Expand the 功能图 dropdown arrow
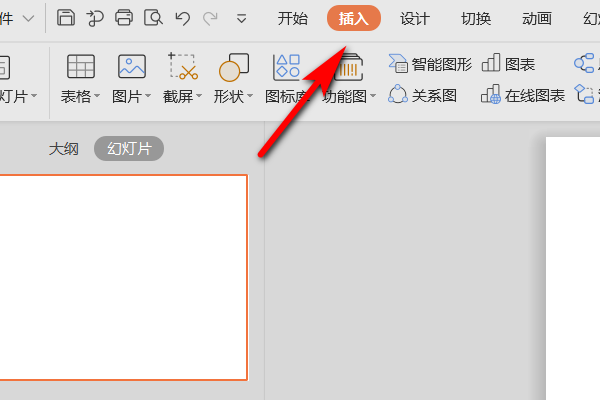 pos(373,96)
